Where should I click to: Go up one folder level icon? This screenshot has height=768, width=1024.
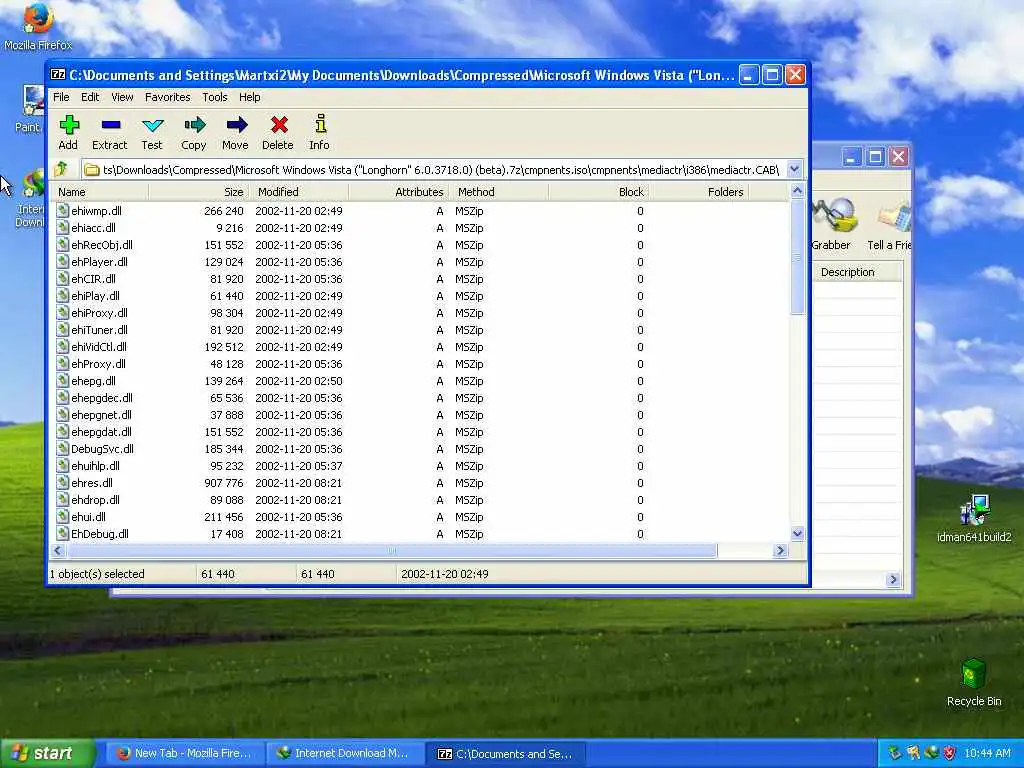pyautogui.click(x=61, y=170)
